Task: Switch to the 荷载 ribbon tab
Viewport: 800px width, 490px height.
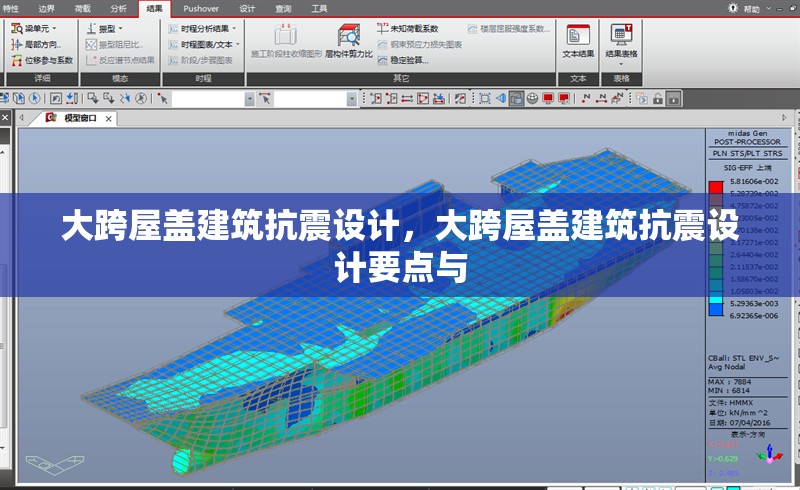Action: (x=82, y=9)
